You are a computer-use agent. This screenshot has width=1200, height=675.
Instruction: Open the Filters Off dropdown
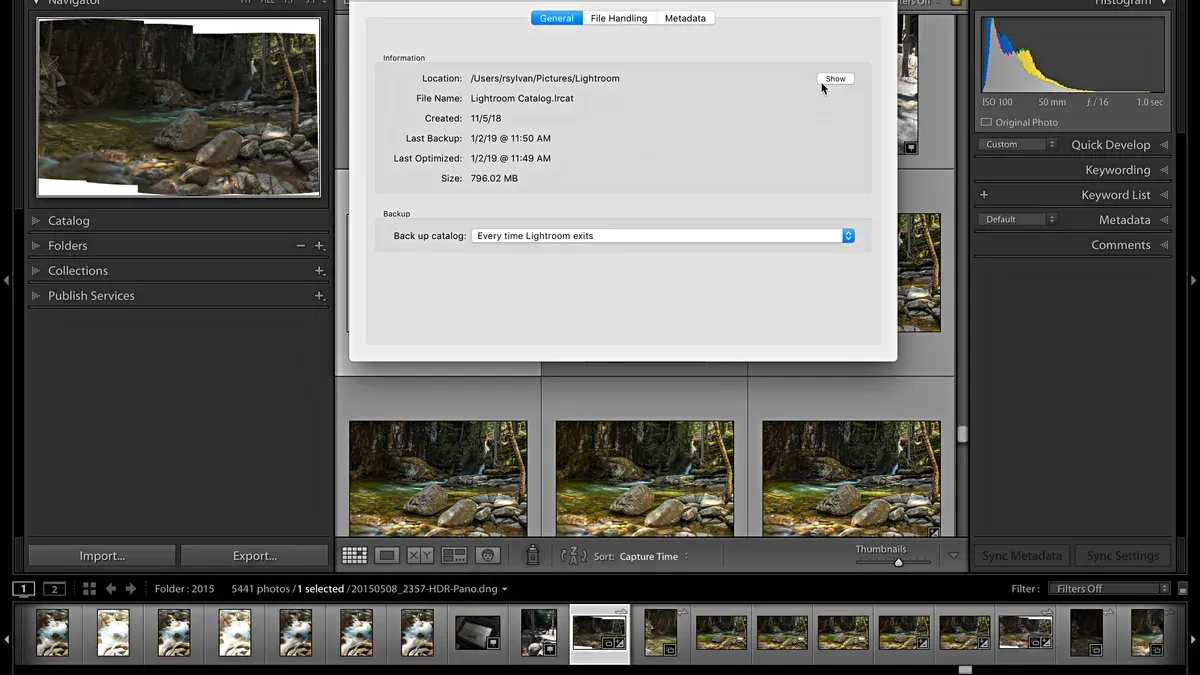pos(1108,589)
